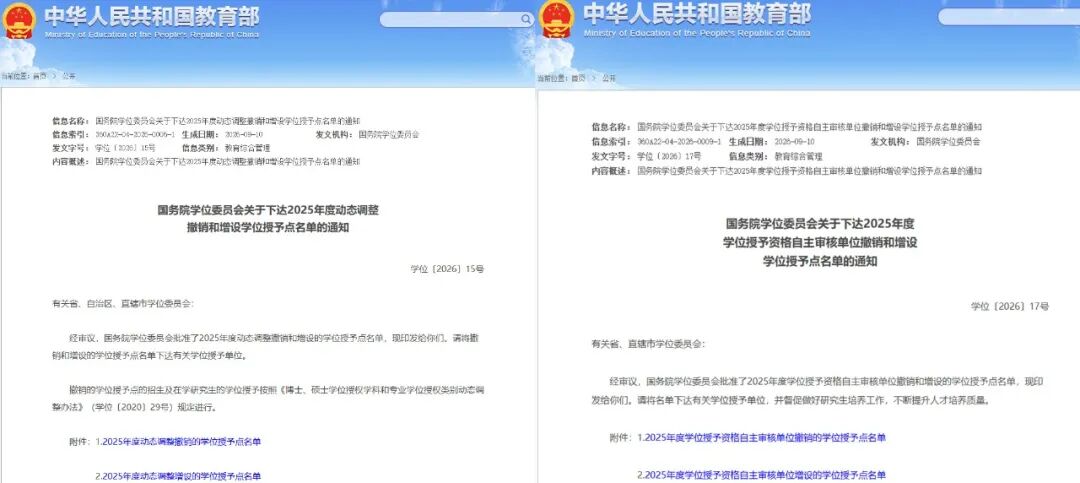Image resolution: width=1080 pixels, height=483 pixels.
Task: Open 首页 breadcrumb on the right page
Action: (x=579, y=78)
